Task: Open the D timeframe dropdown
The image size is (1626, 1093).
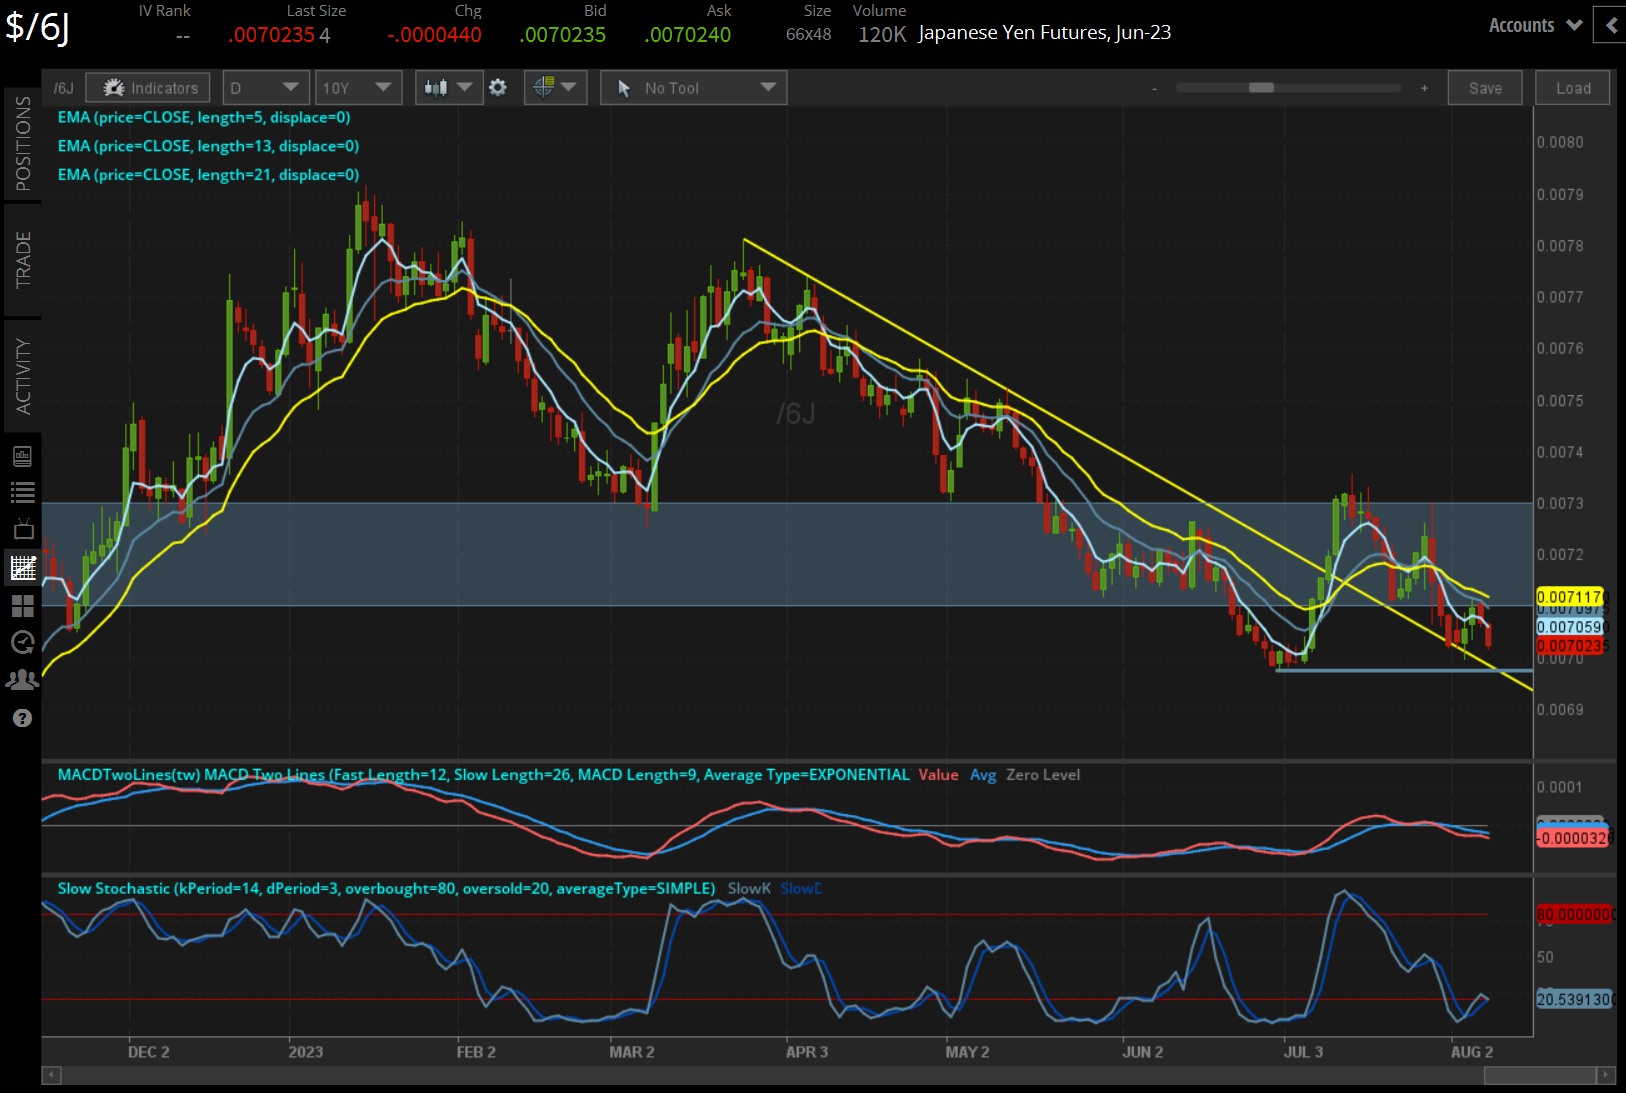Action: click(x=264, y=87)
